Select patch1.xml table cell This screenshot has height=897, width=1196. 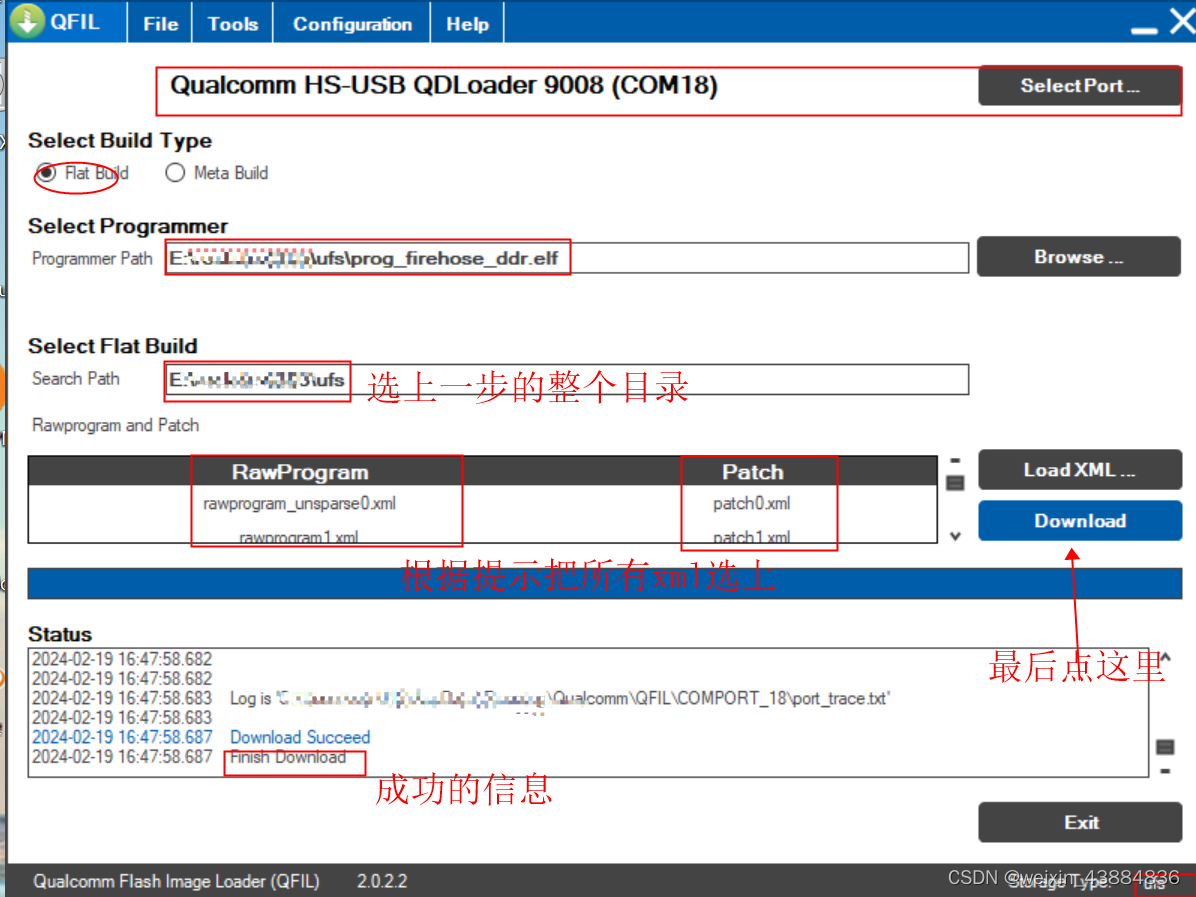(751, 536)
